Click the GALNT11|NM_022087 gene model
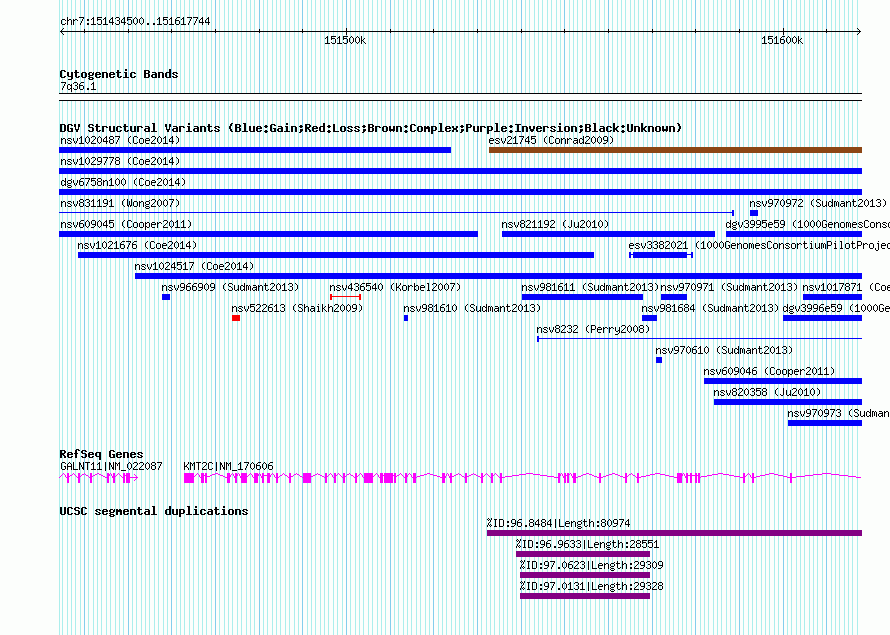890x635 pixels. [99, 478]
